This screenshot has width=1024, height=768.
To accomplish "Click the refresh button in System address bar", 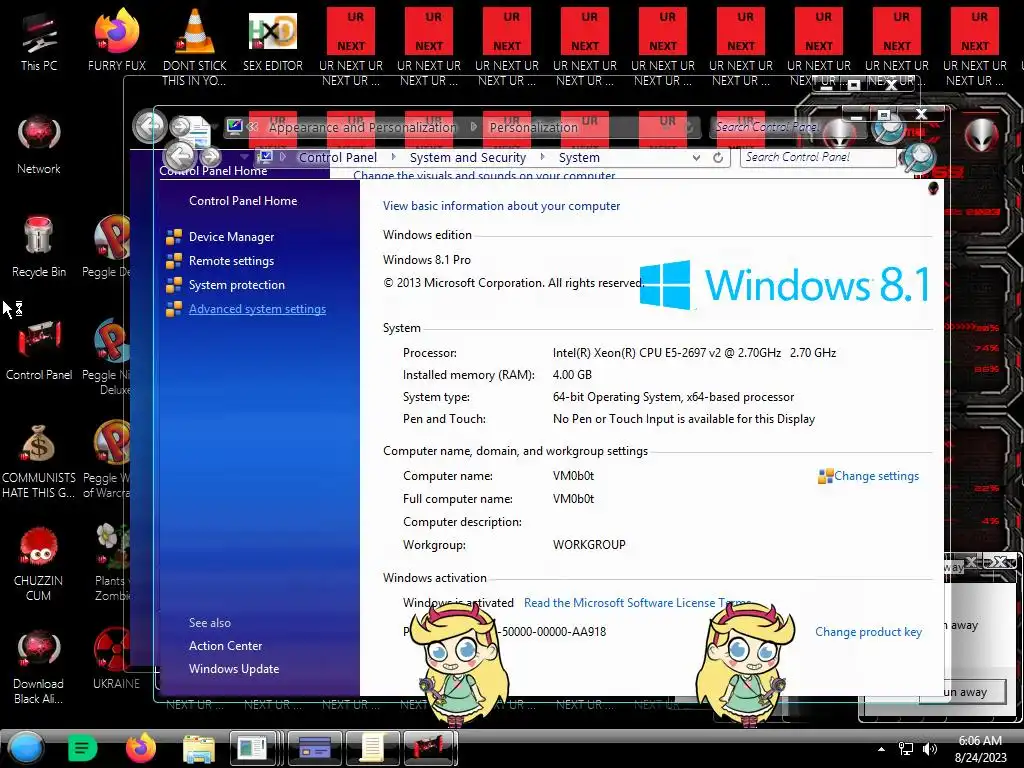I will [x=718, y=157].
